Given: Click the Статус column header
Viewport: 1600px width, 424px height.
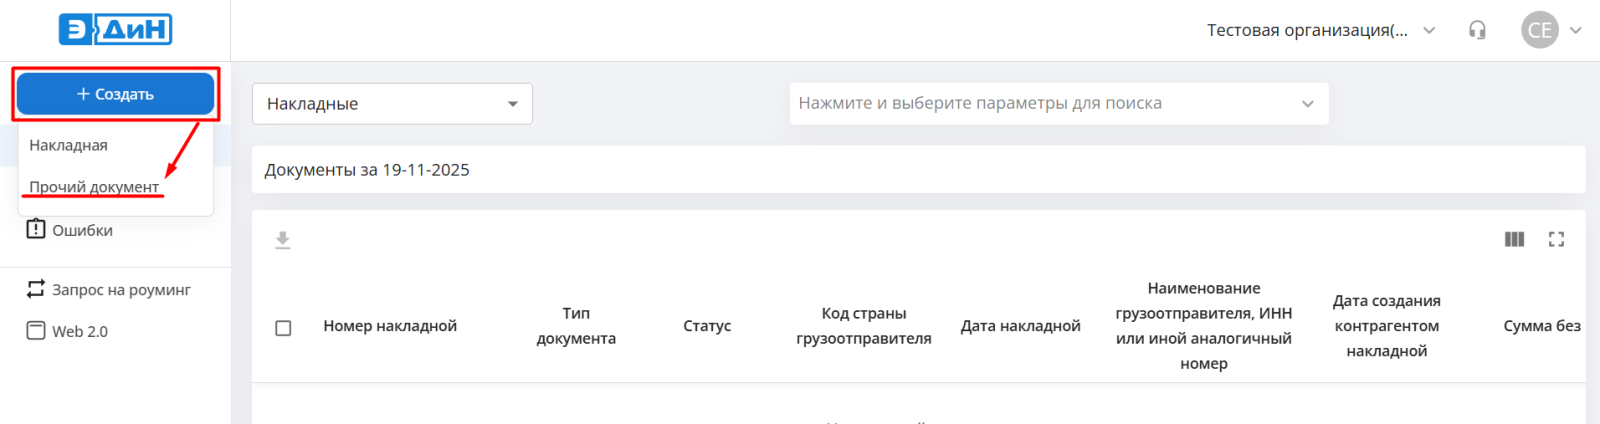Looking at the screenshot, I should [x=707, y=326].
